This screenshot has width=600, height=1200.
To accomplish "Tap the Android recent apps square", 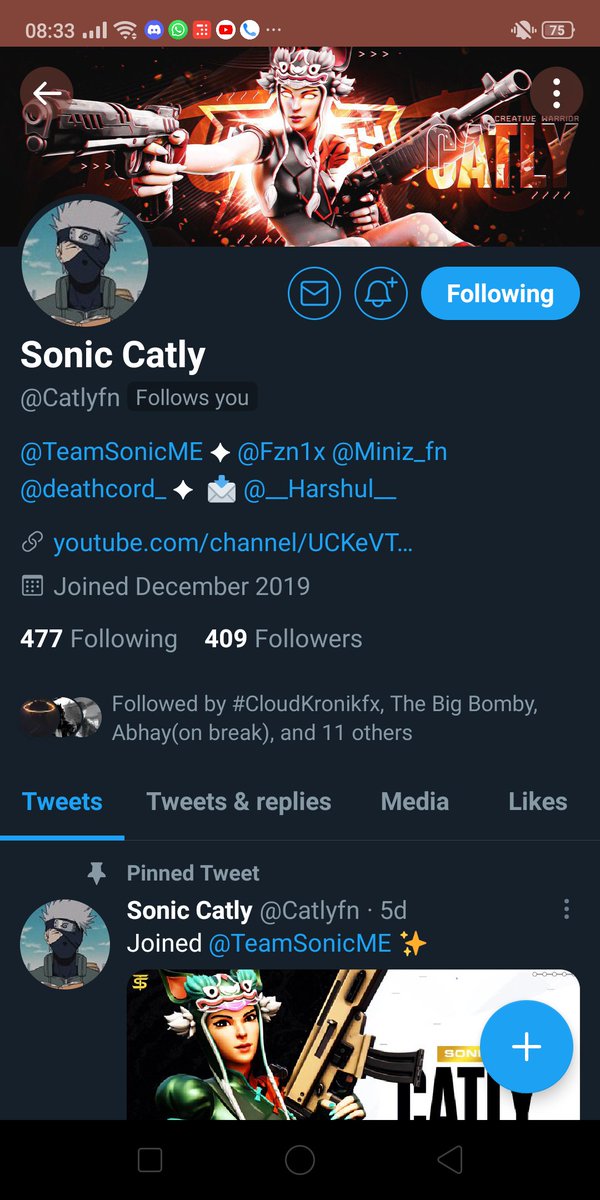I will click(150, 1160).
